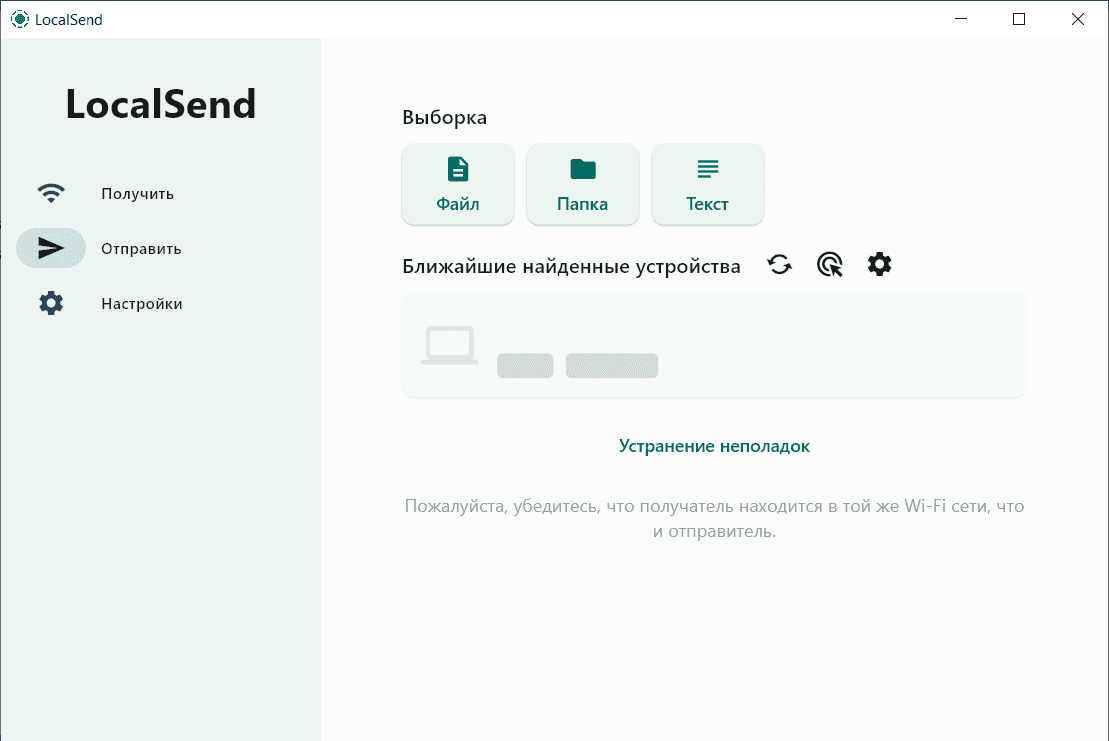The height and width of the screenshot is (741, 1109).
Task: Open send mode settings gear
Action: tap(880, 265)
